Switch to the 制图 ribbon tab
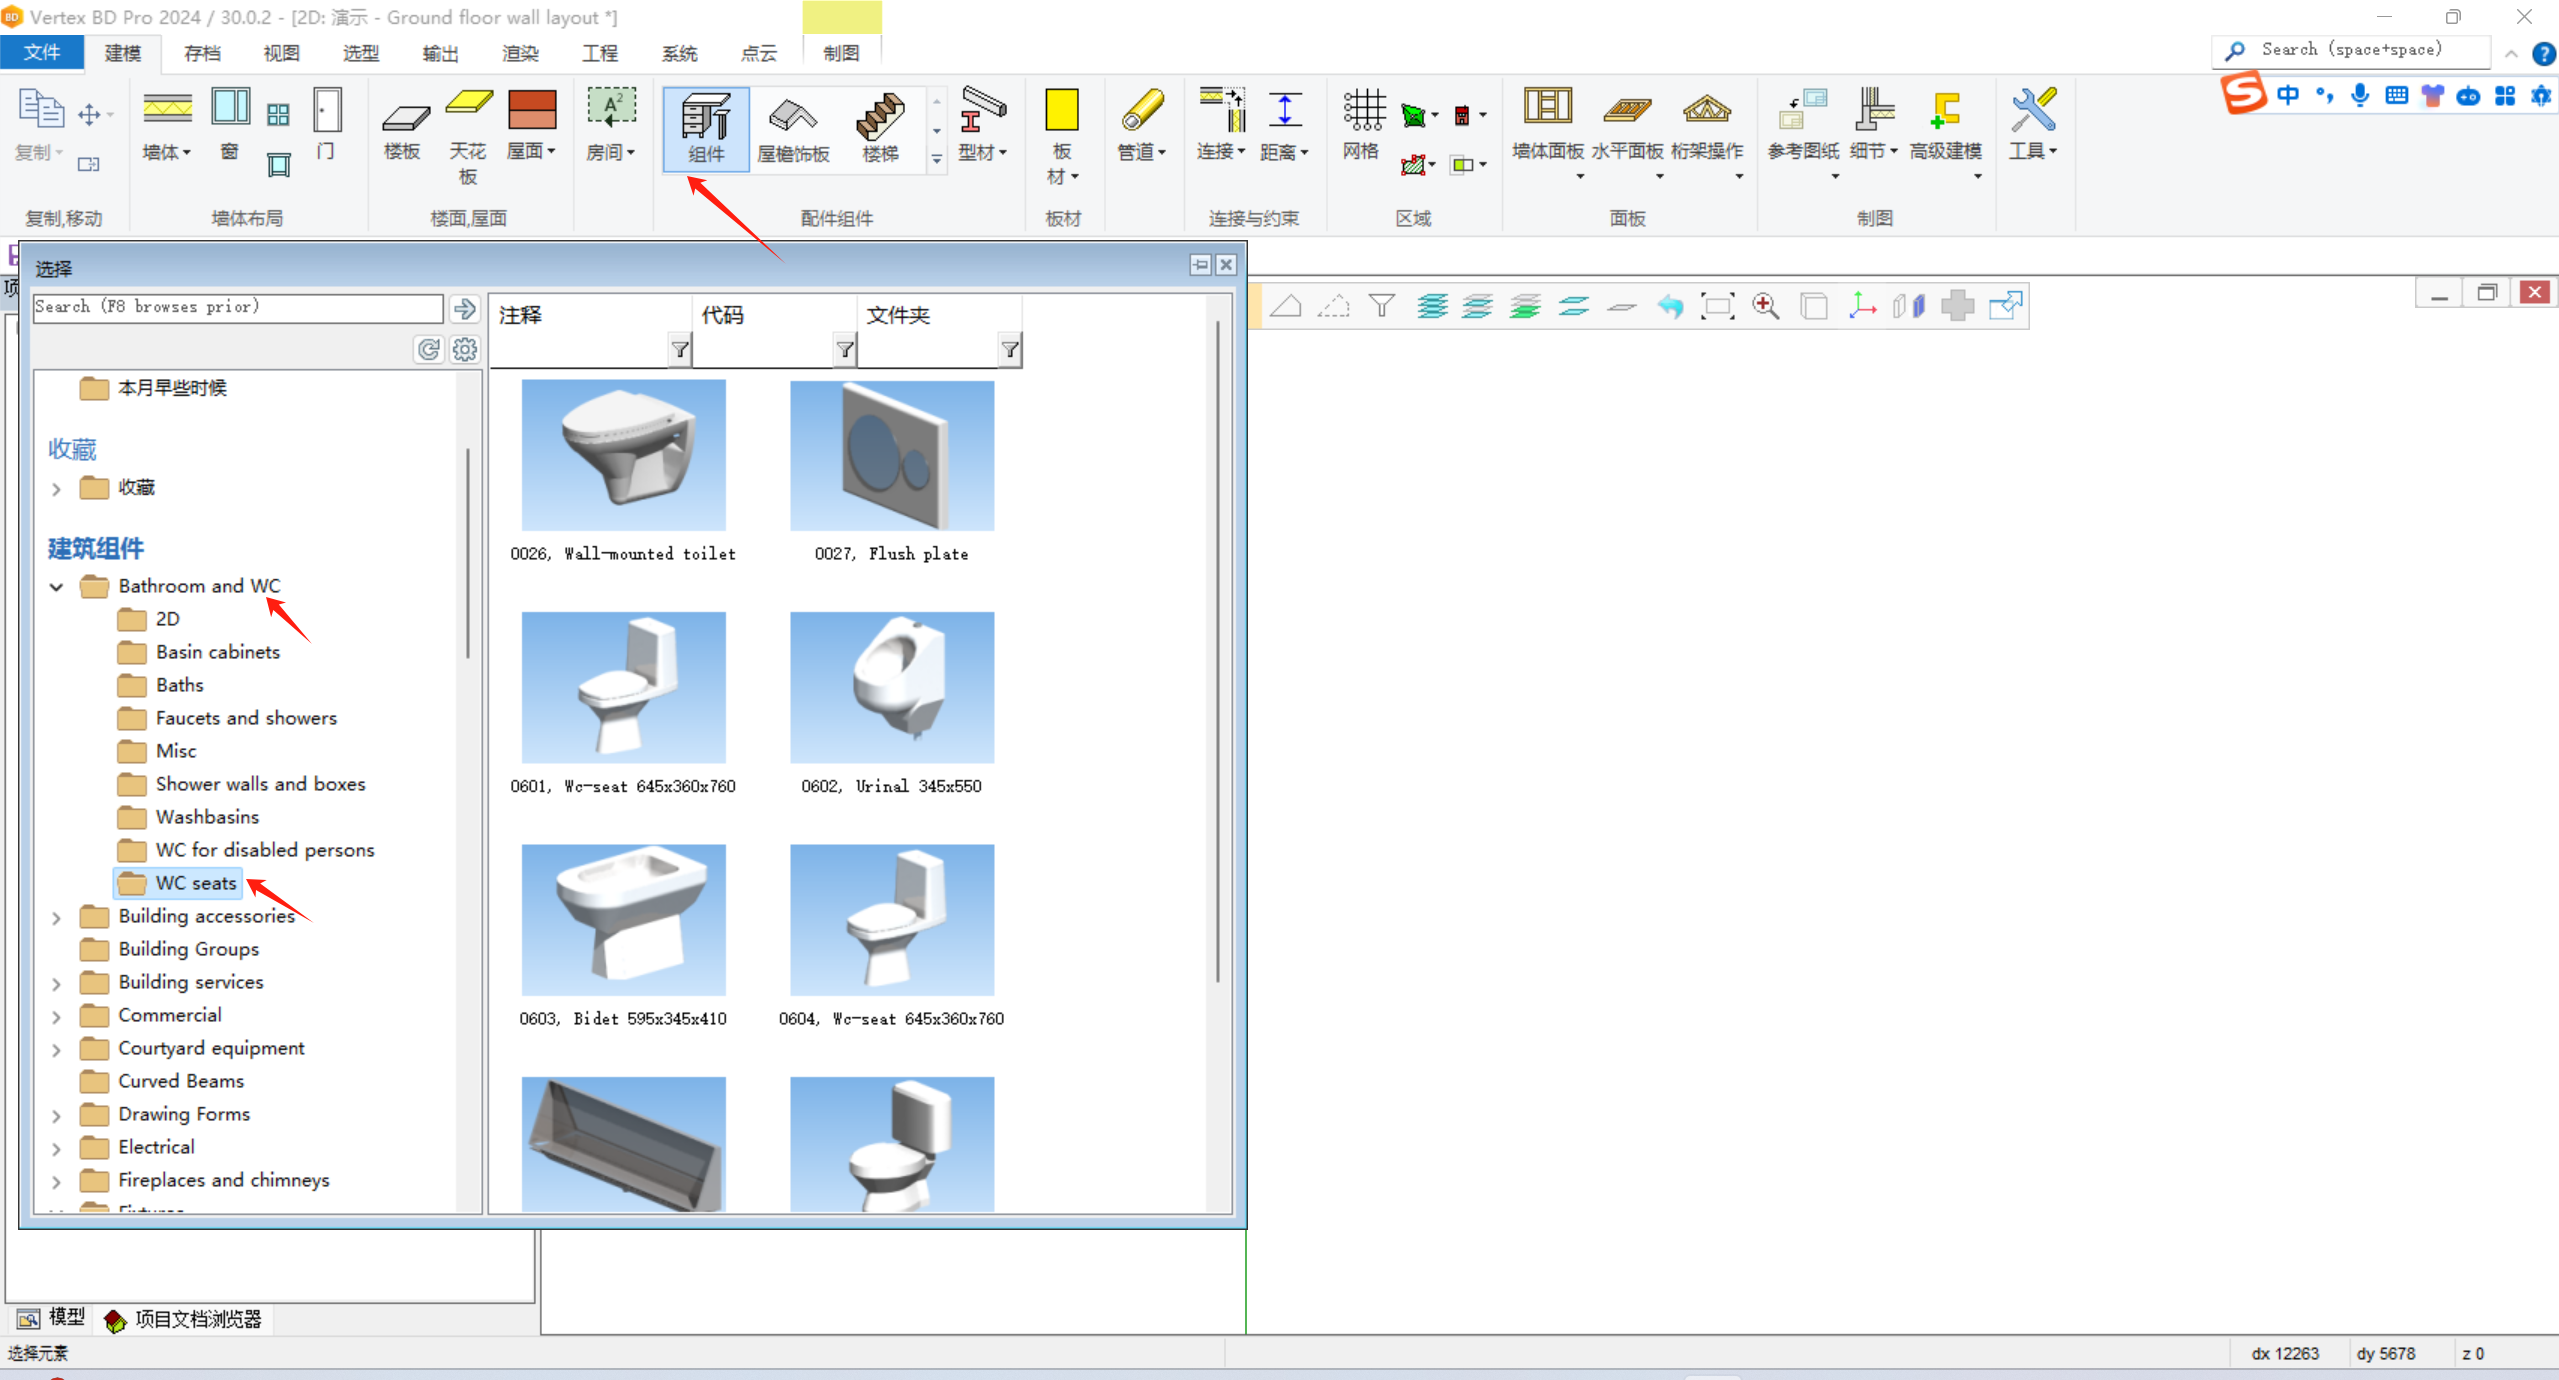This screenshot has height=1380, width=2559. 841,53
